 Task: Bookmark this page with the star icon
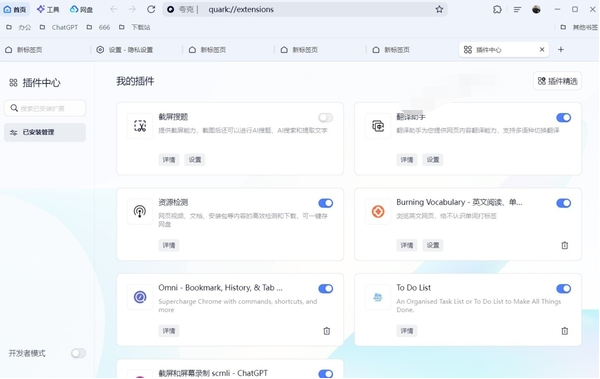tap(439, 10)
